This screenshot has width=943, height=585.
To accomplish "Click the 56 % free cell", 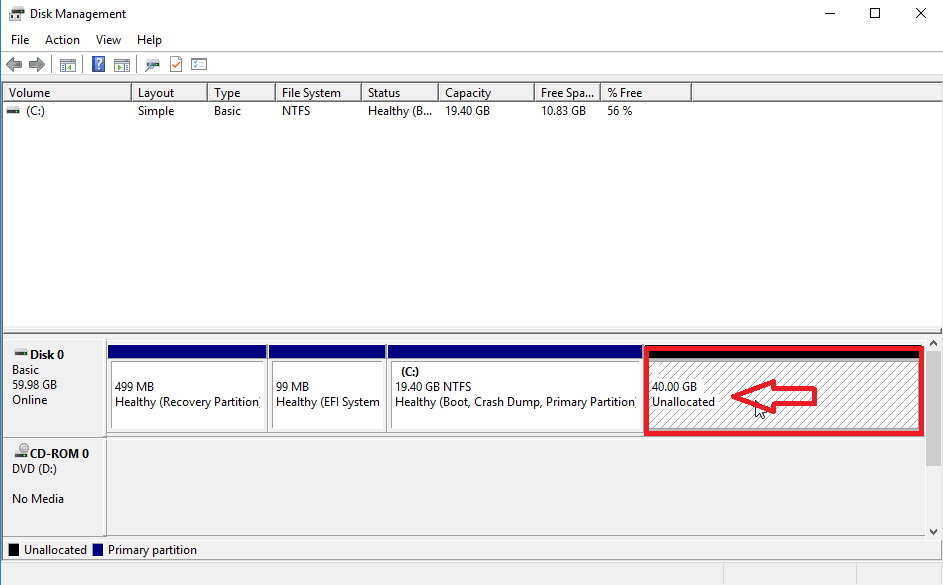I will (619, 111).
